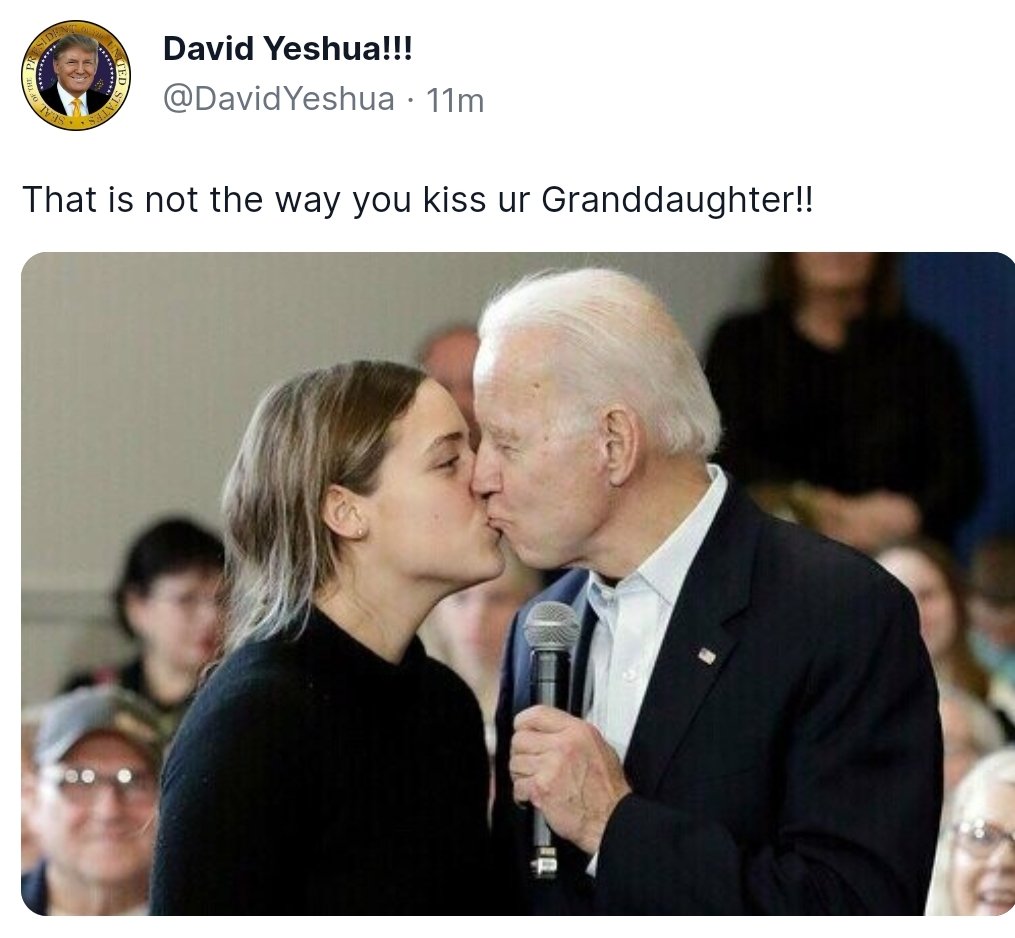Click the yellow tie inside the avatar
This screenshot has width=1015, height=938.
pos(77,107)
